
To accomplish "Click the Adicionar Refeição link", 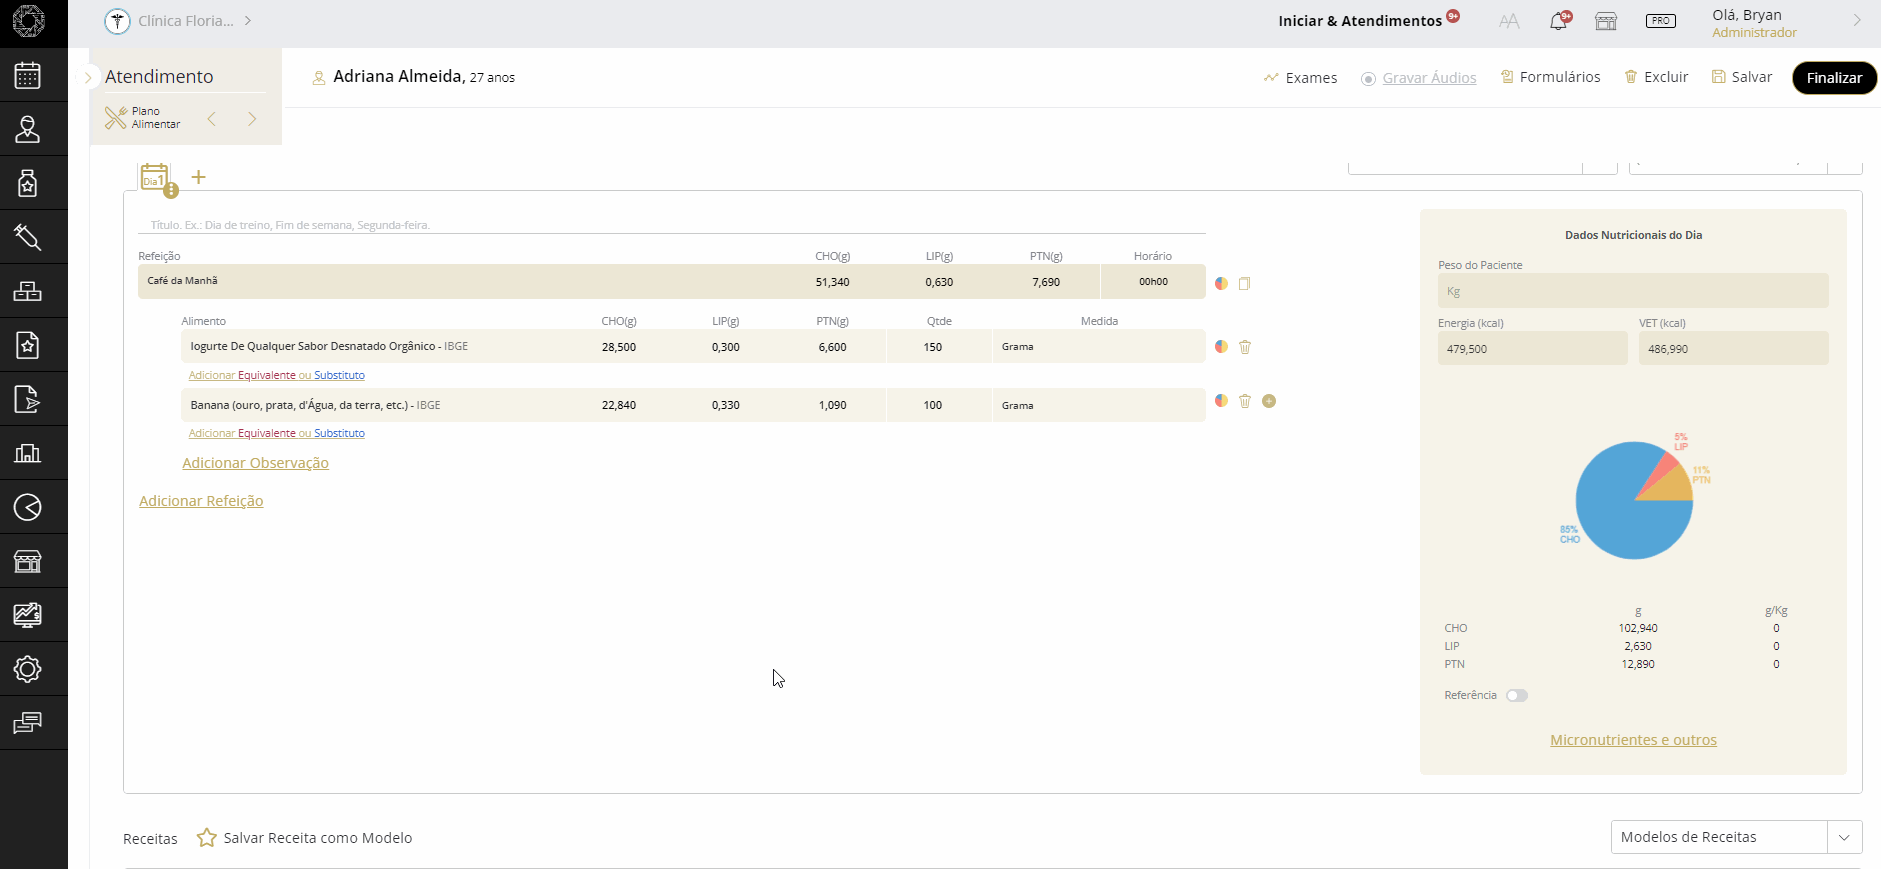I will click(201, 501).
